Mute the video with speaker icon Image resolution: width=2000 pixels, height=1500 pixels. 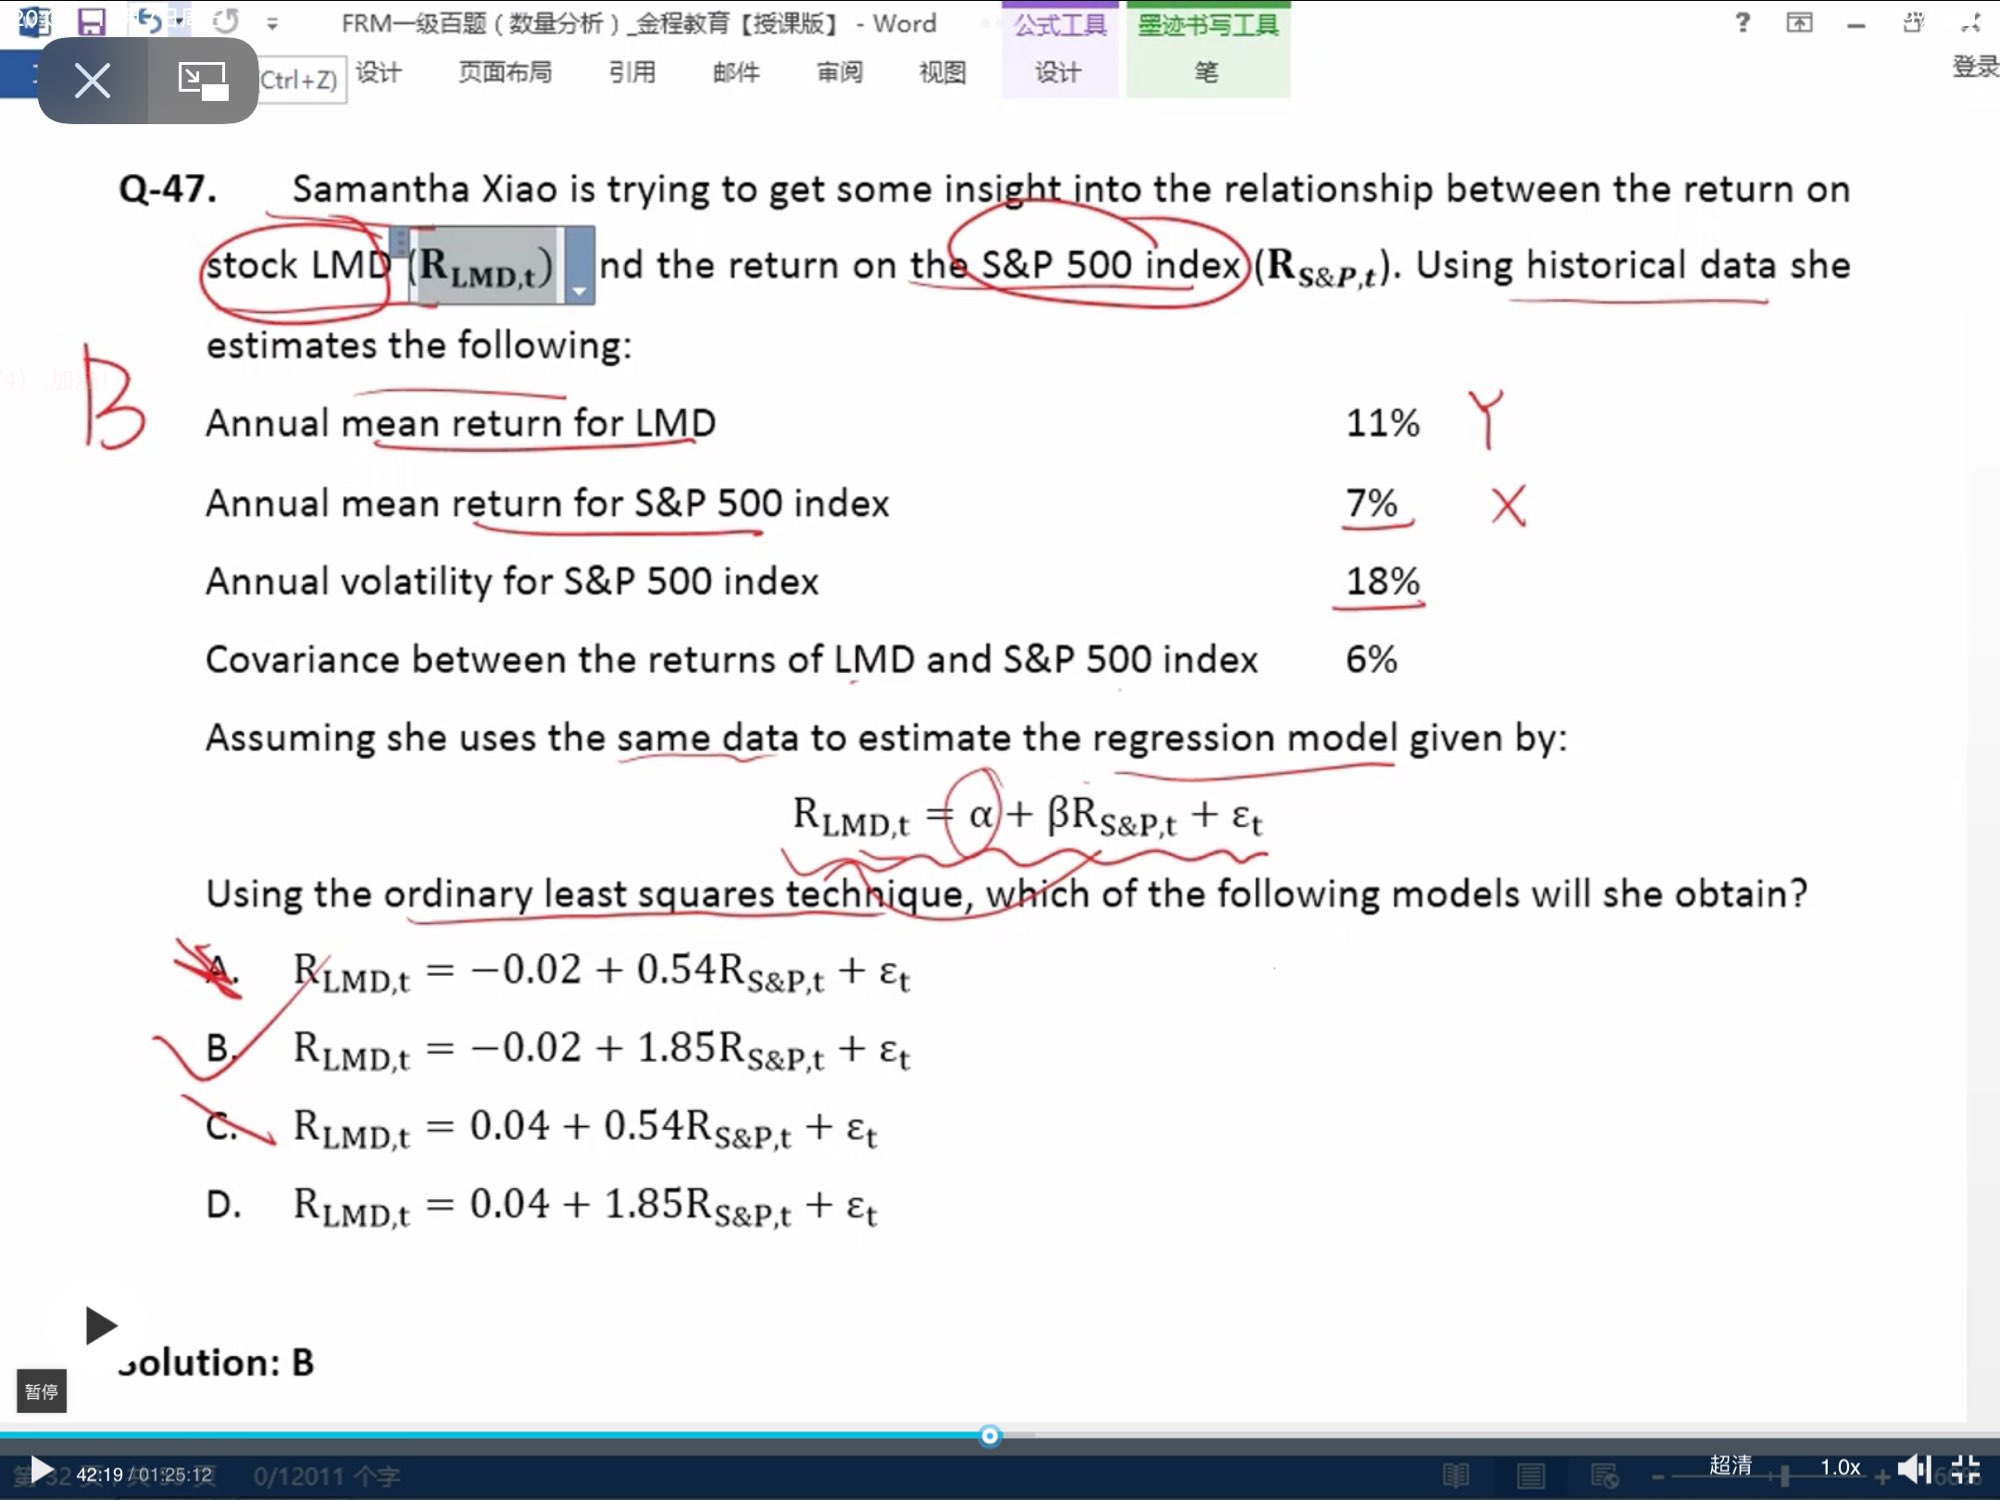pos(1912,1468)
